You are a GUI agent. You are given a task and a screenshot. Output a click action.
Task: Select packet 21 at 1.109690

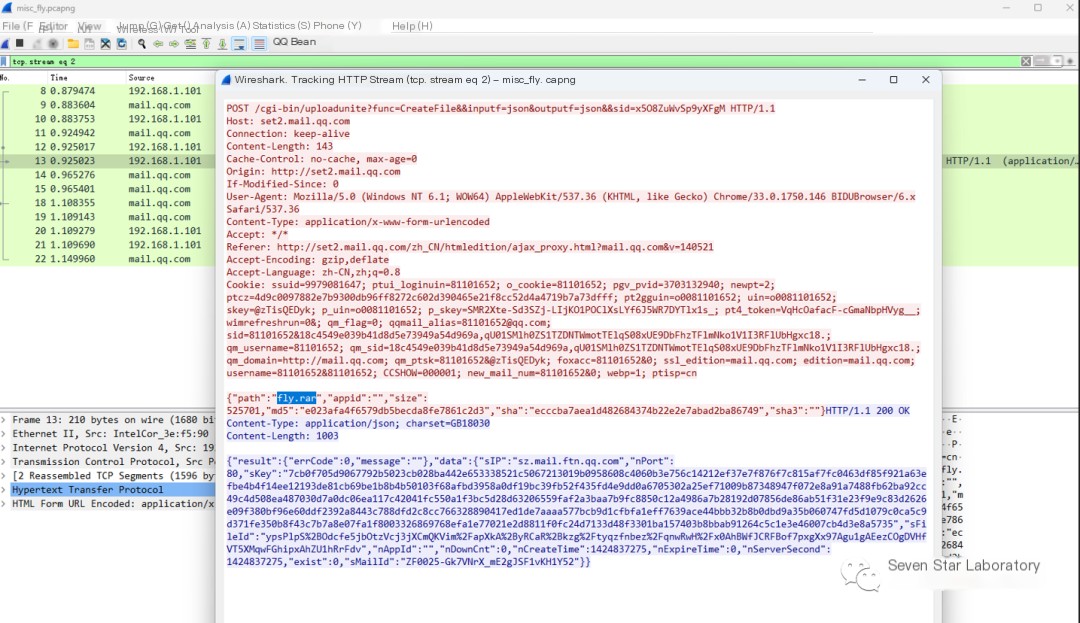point(107,245)
